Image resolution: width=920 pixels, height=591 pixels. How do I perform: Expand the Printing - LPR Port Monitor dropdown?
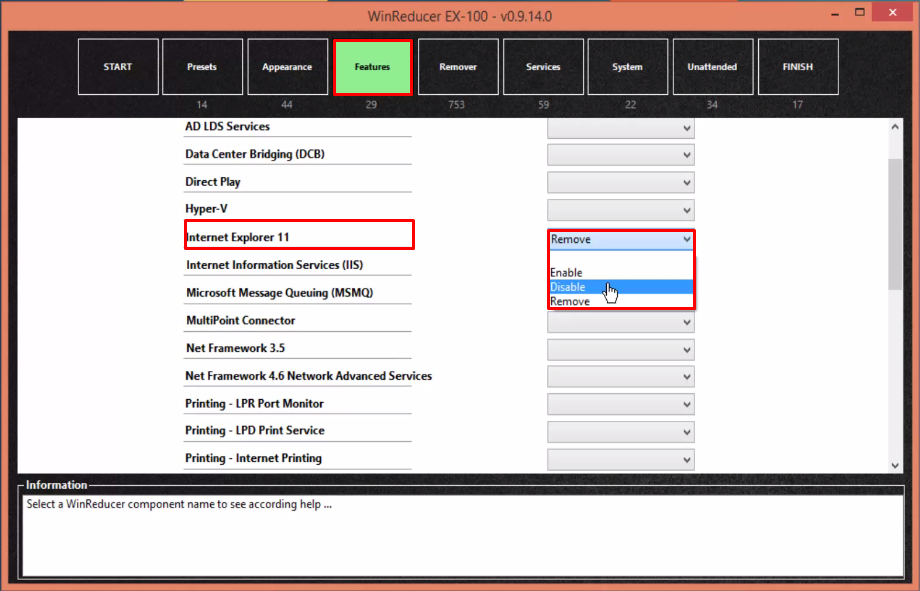[621, 404]
